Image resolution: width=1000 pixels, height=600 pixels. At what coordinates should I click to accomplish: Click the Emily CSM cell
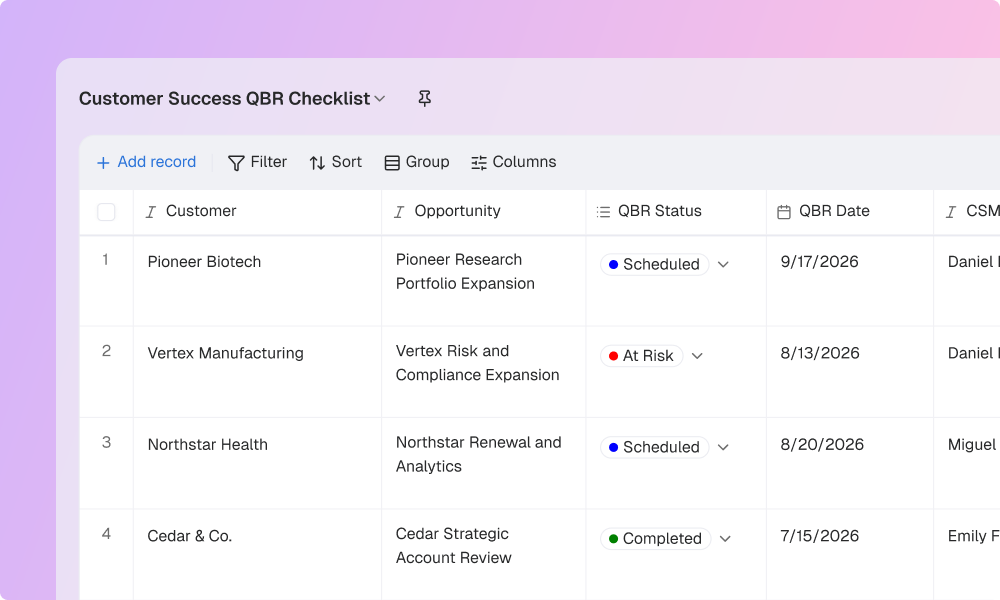click(967, 554)
